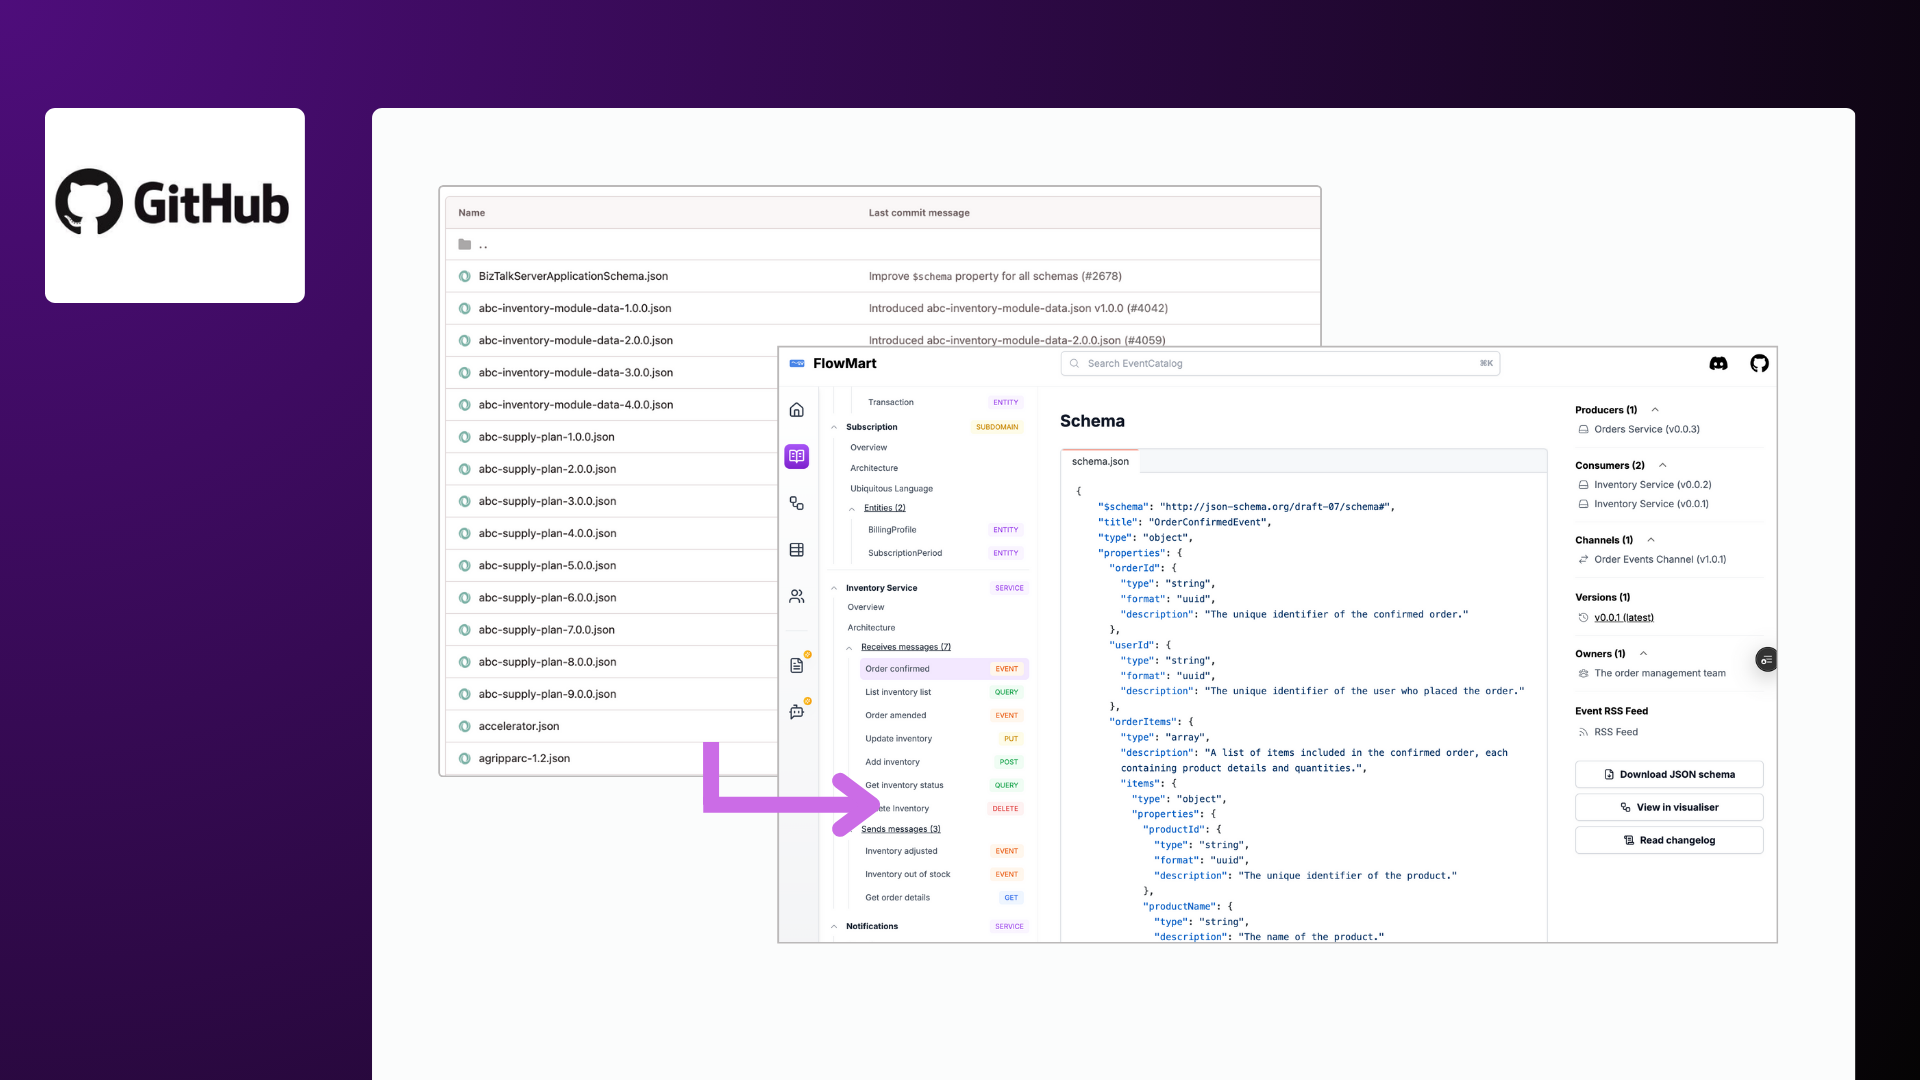Select Order amended event in tree
This screenshot has width=1920, height=1080.
896,715
